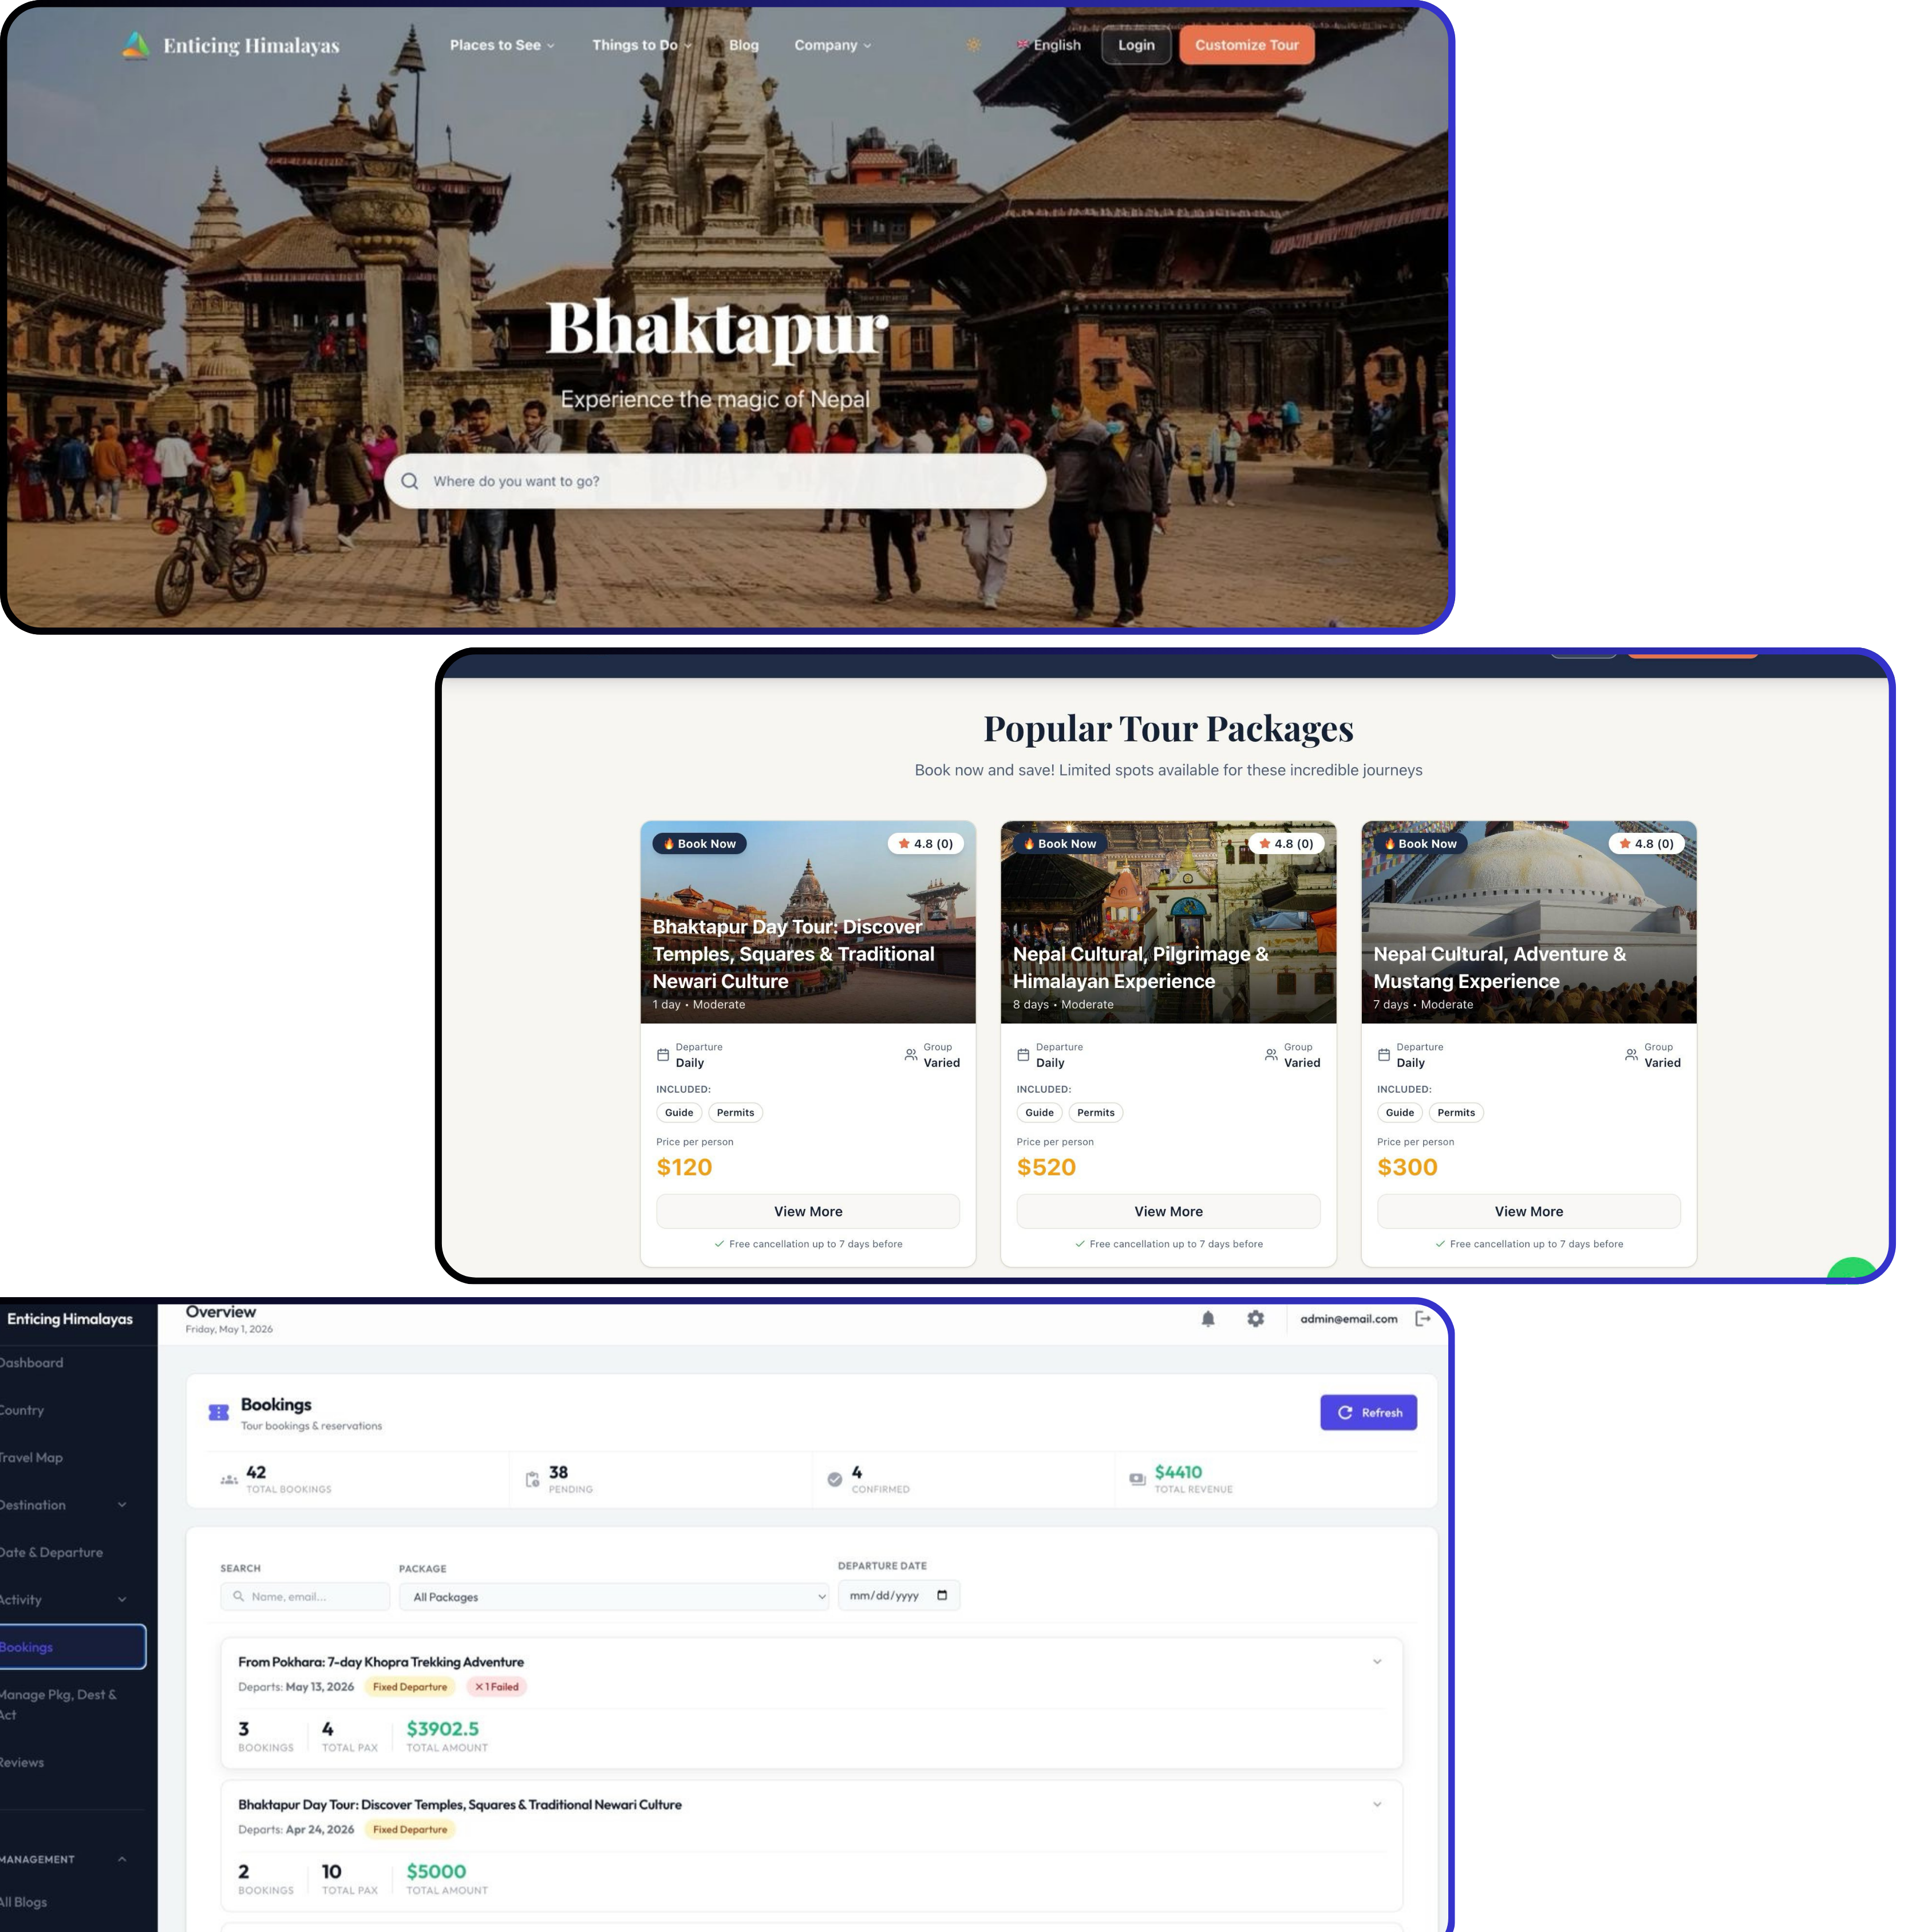Click the logout icon beside admin email
The image size is (1932, 1932).
click(x=1423, y=1319)
